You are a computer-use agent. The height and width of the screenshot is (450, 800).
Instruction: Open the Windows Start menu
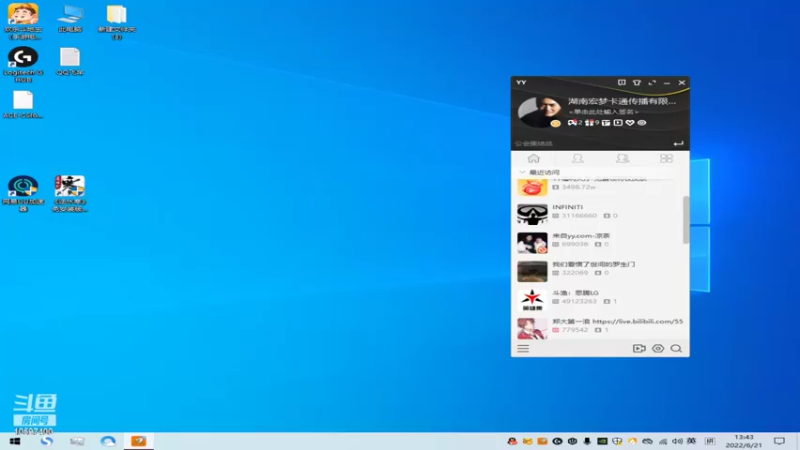coord(14,441)
